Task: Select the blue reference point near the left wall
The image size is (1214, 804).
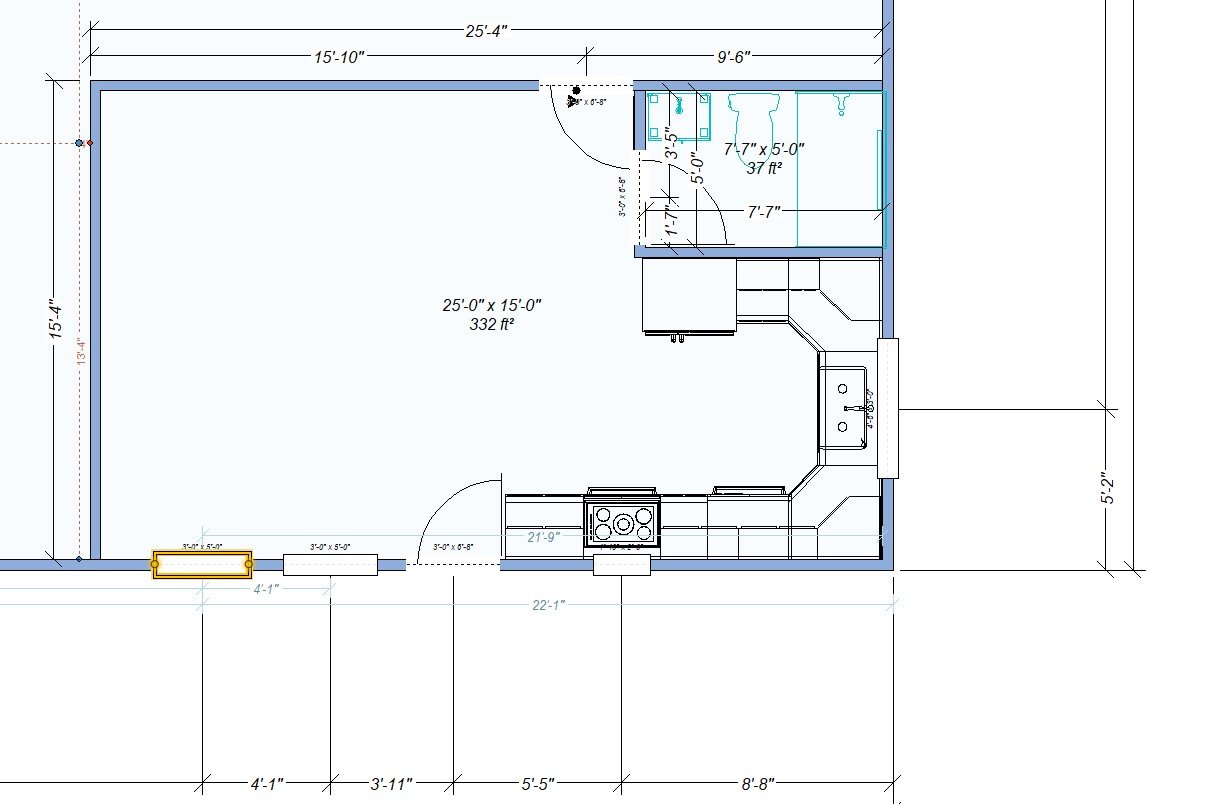Action: click(x=79, y=143)
